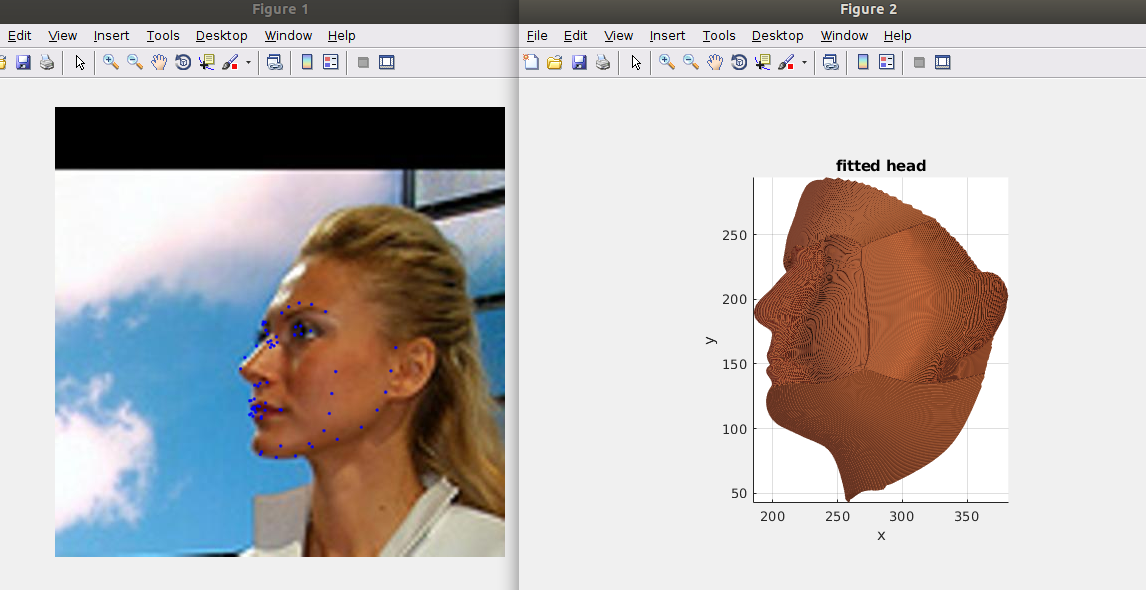Expand brush color dropdown arrow in Figure 2
The image size is (1146, 590).
[x=804, y=62]
